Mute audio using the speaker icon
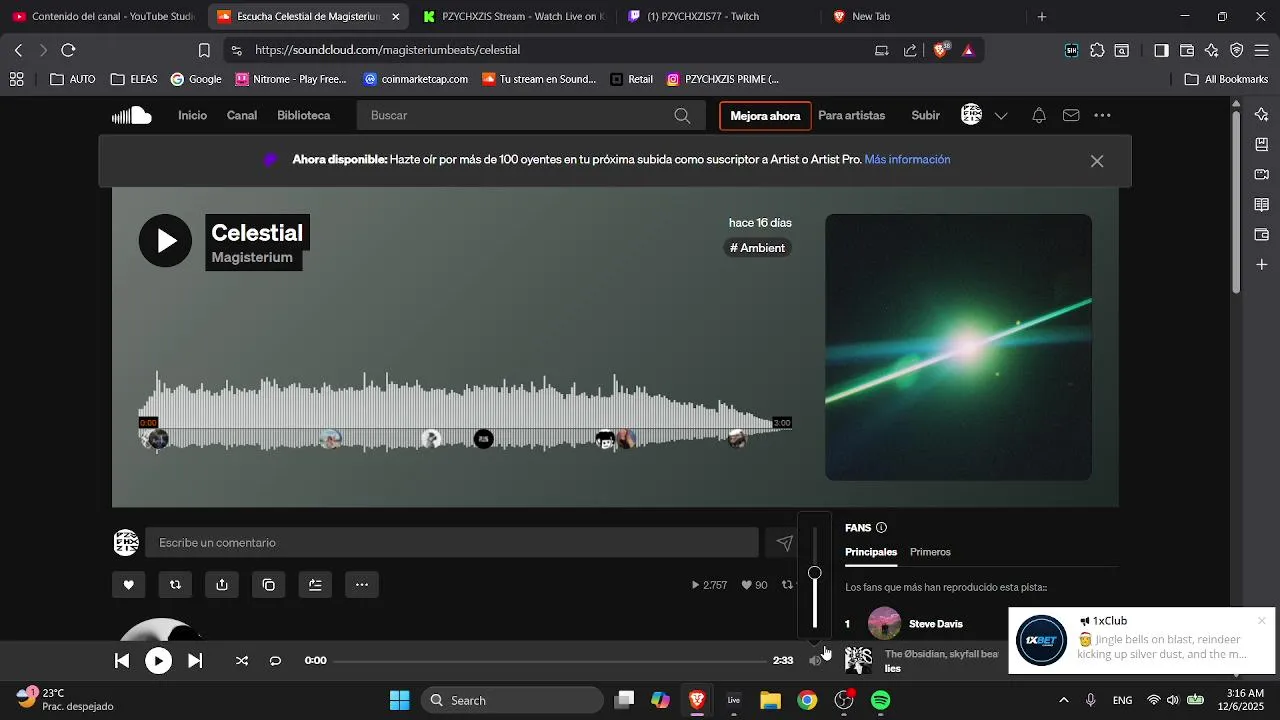1280x720 pixels. pos(815,660)
